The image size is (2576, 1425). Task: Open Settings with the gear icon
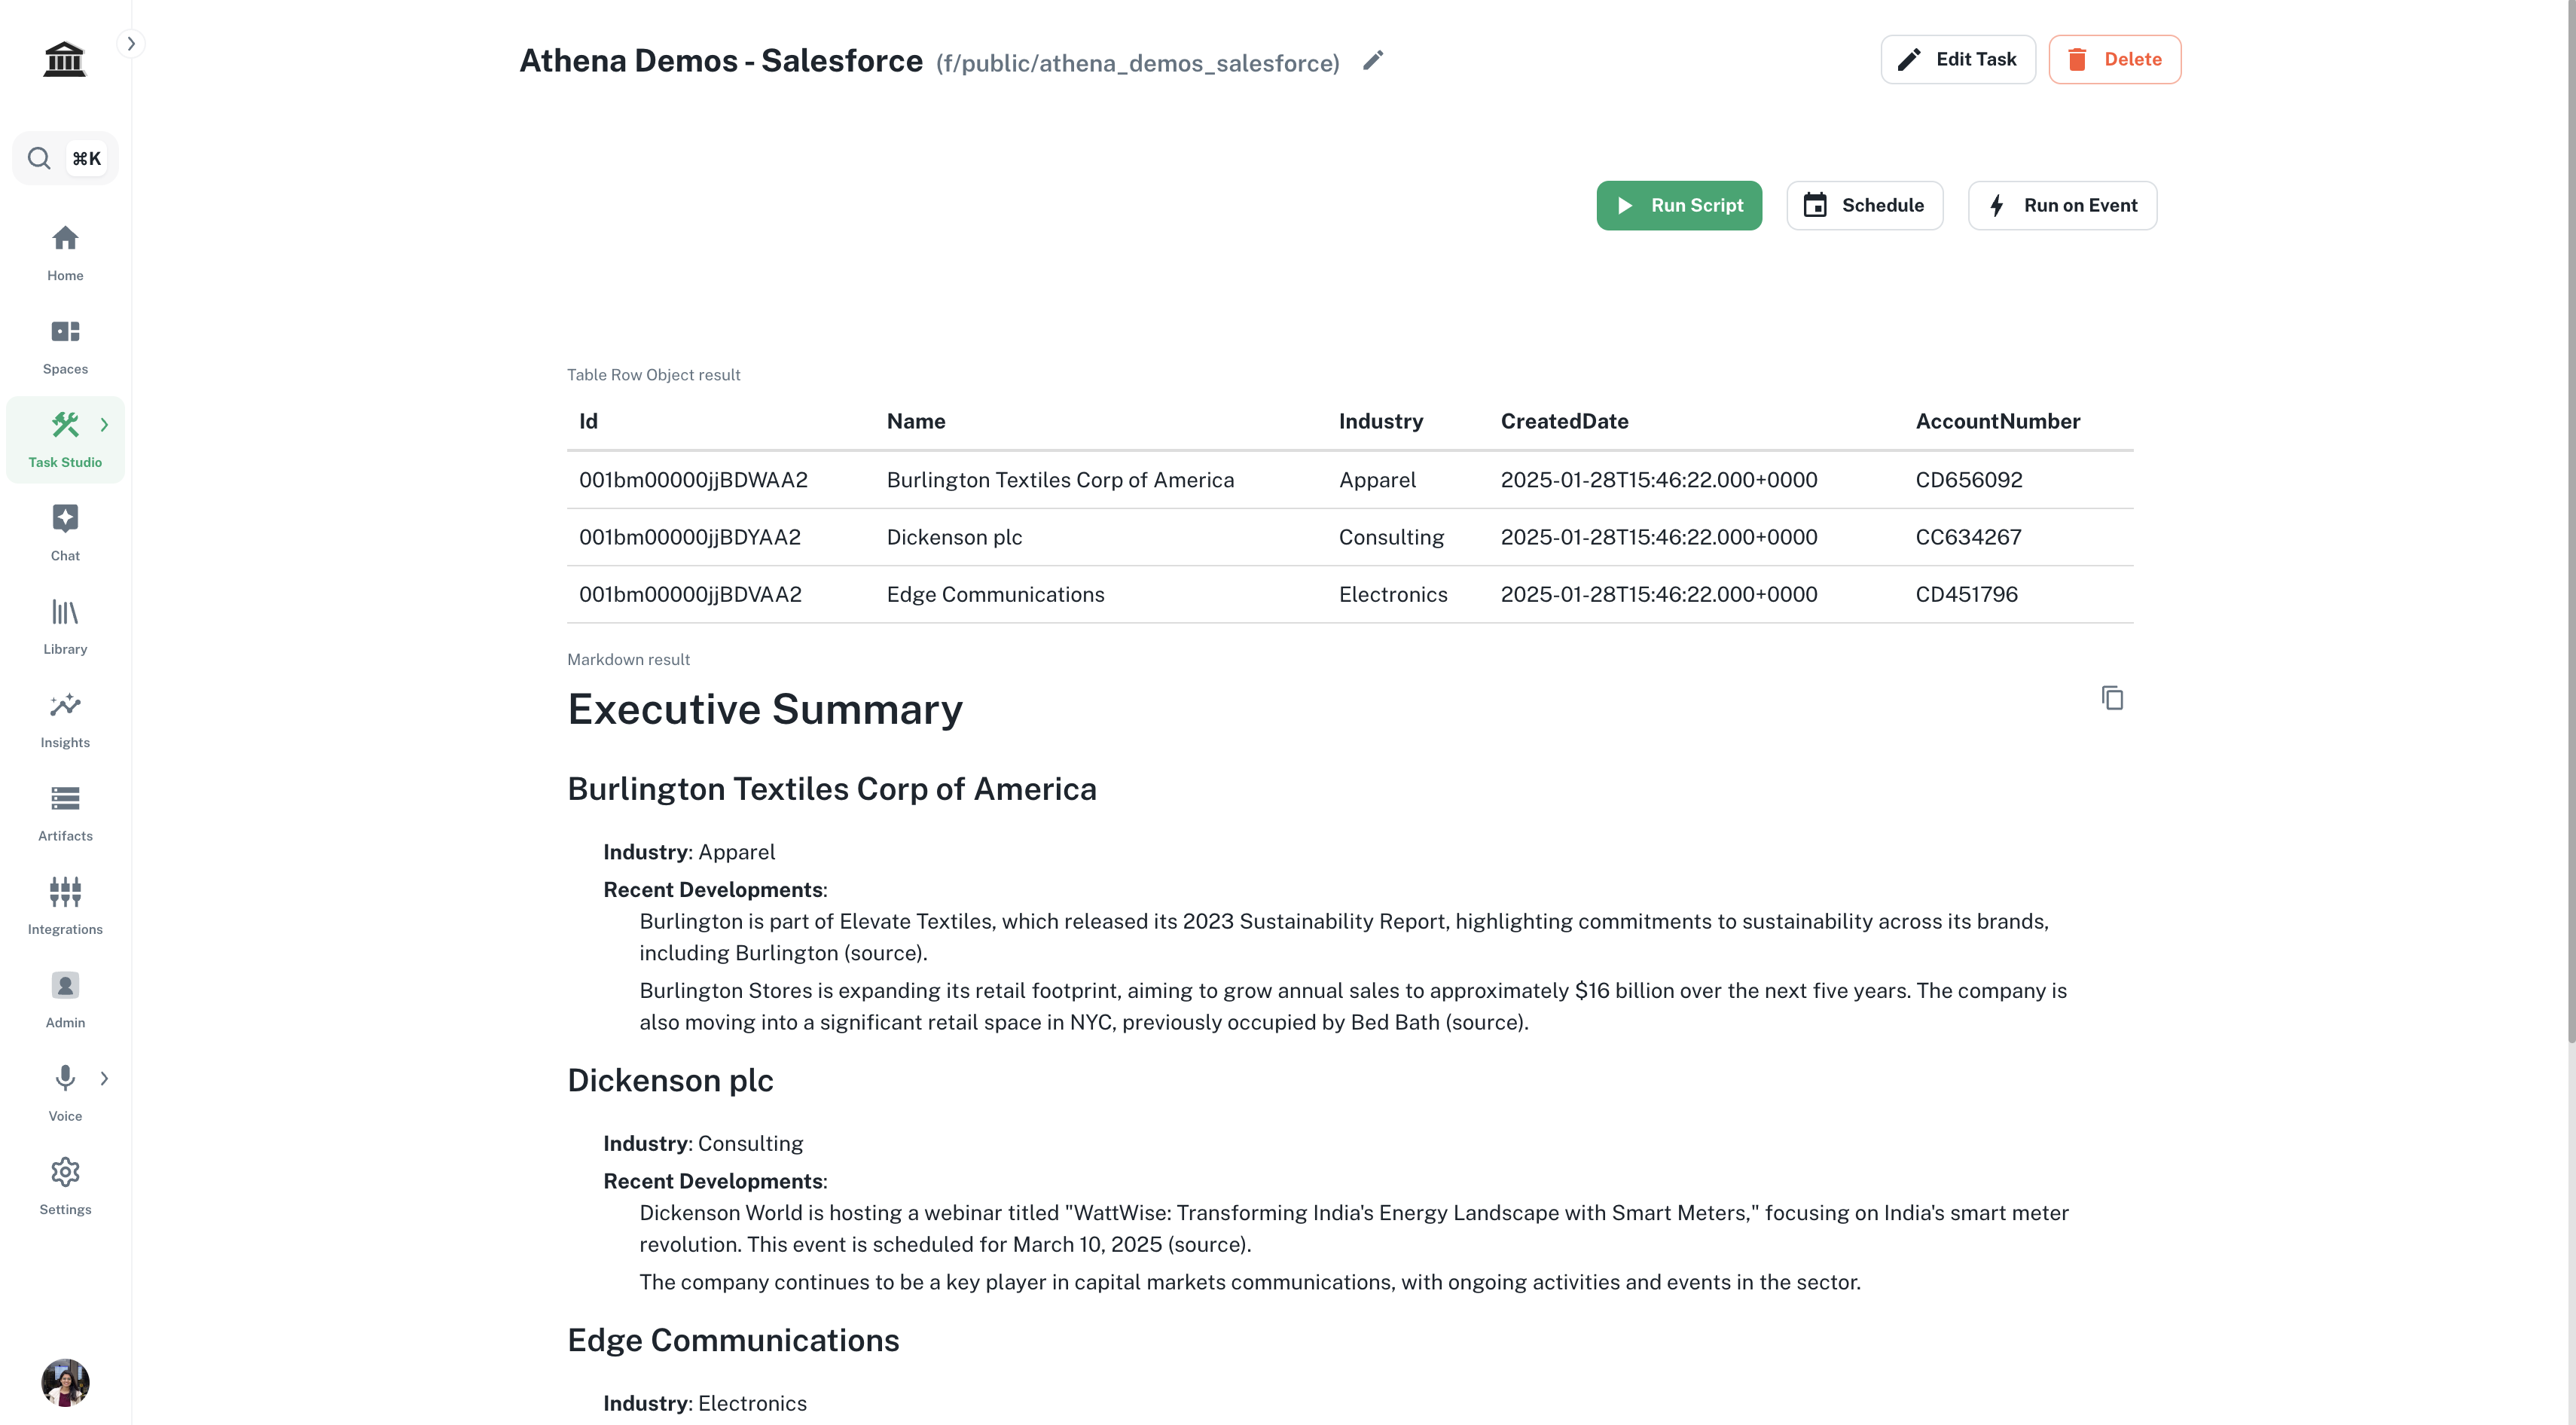[x=65, y=1172]
